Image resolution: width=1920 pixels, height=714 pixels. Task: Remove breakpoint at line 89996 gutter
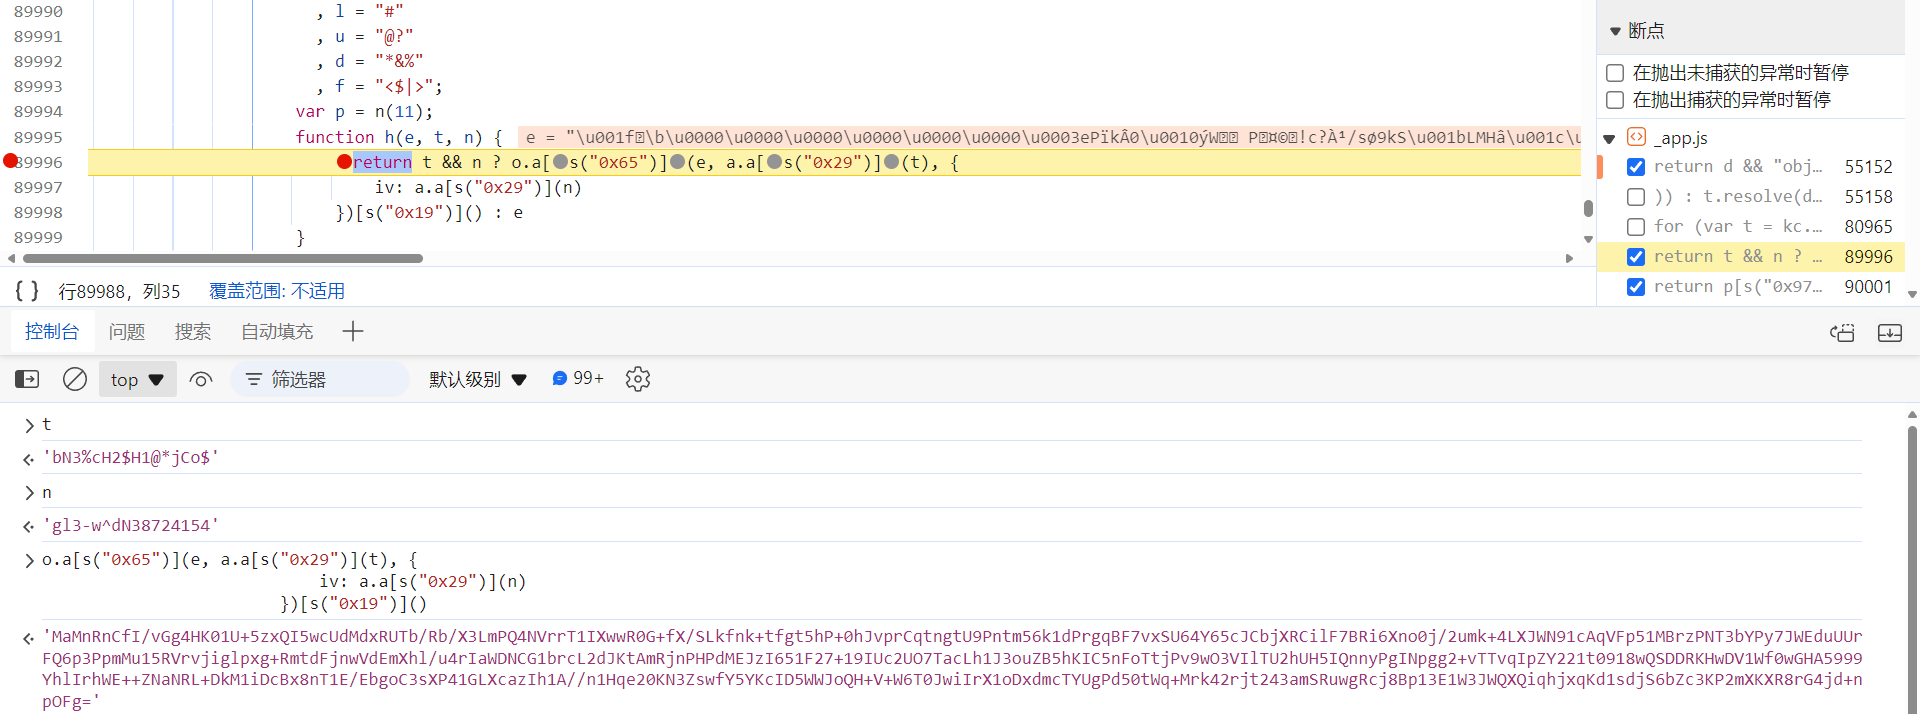click(x=10, y=161)
